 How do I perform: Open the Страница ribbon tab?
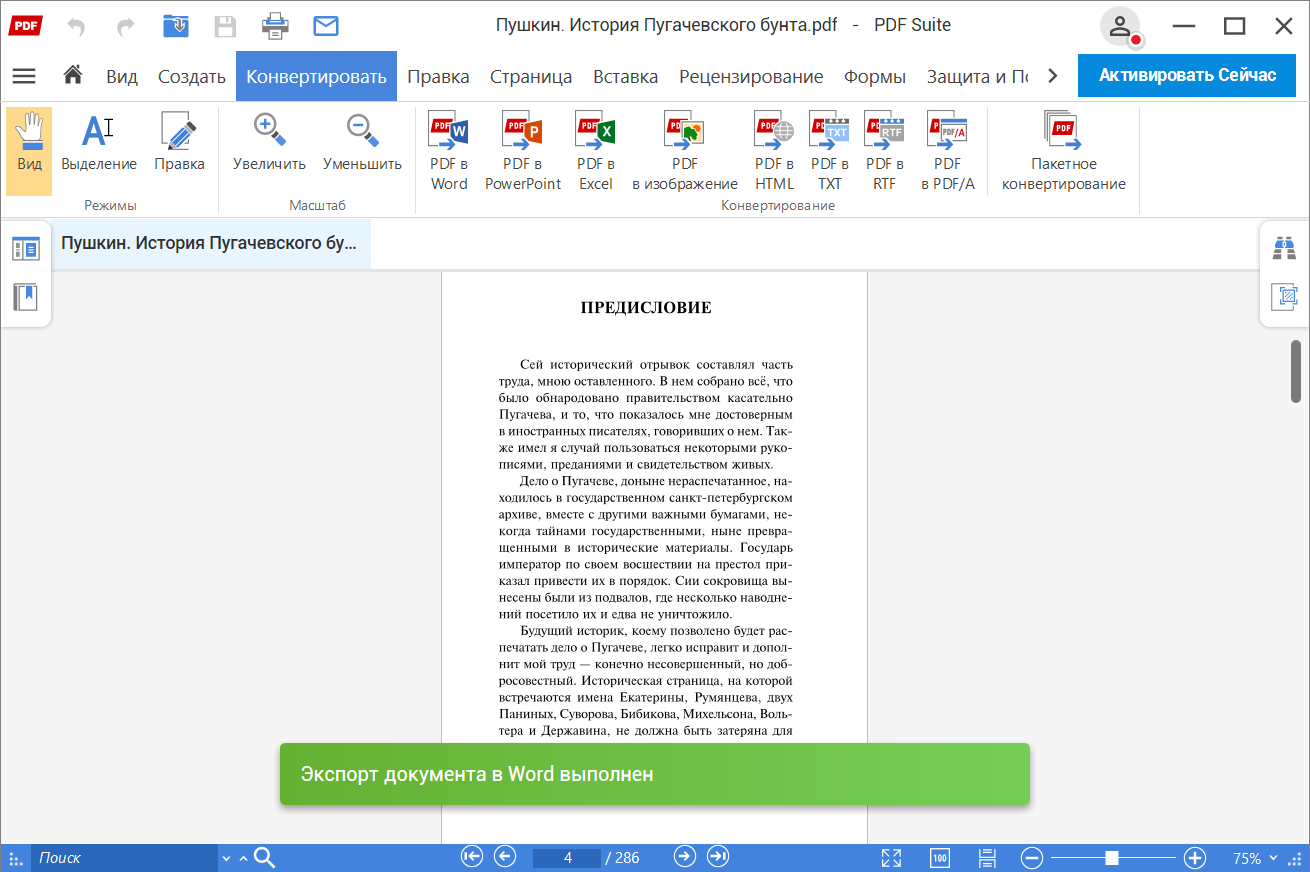tap(531, 76)
